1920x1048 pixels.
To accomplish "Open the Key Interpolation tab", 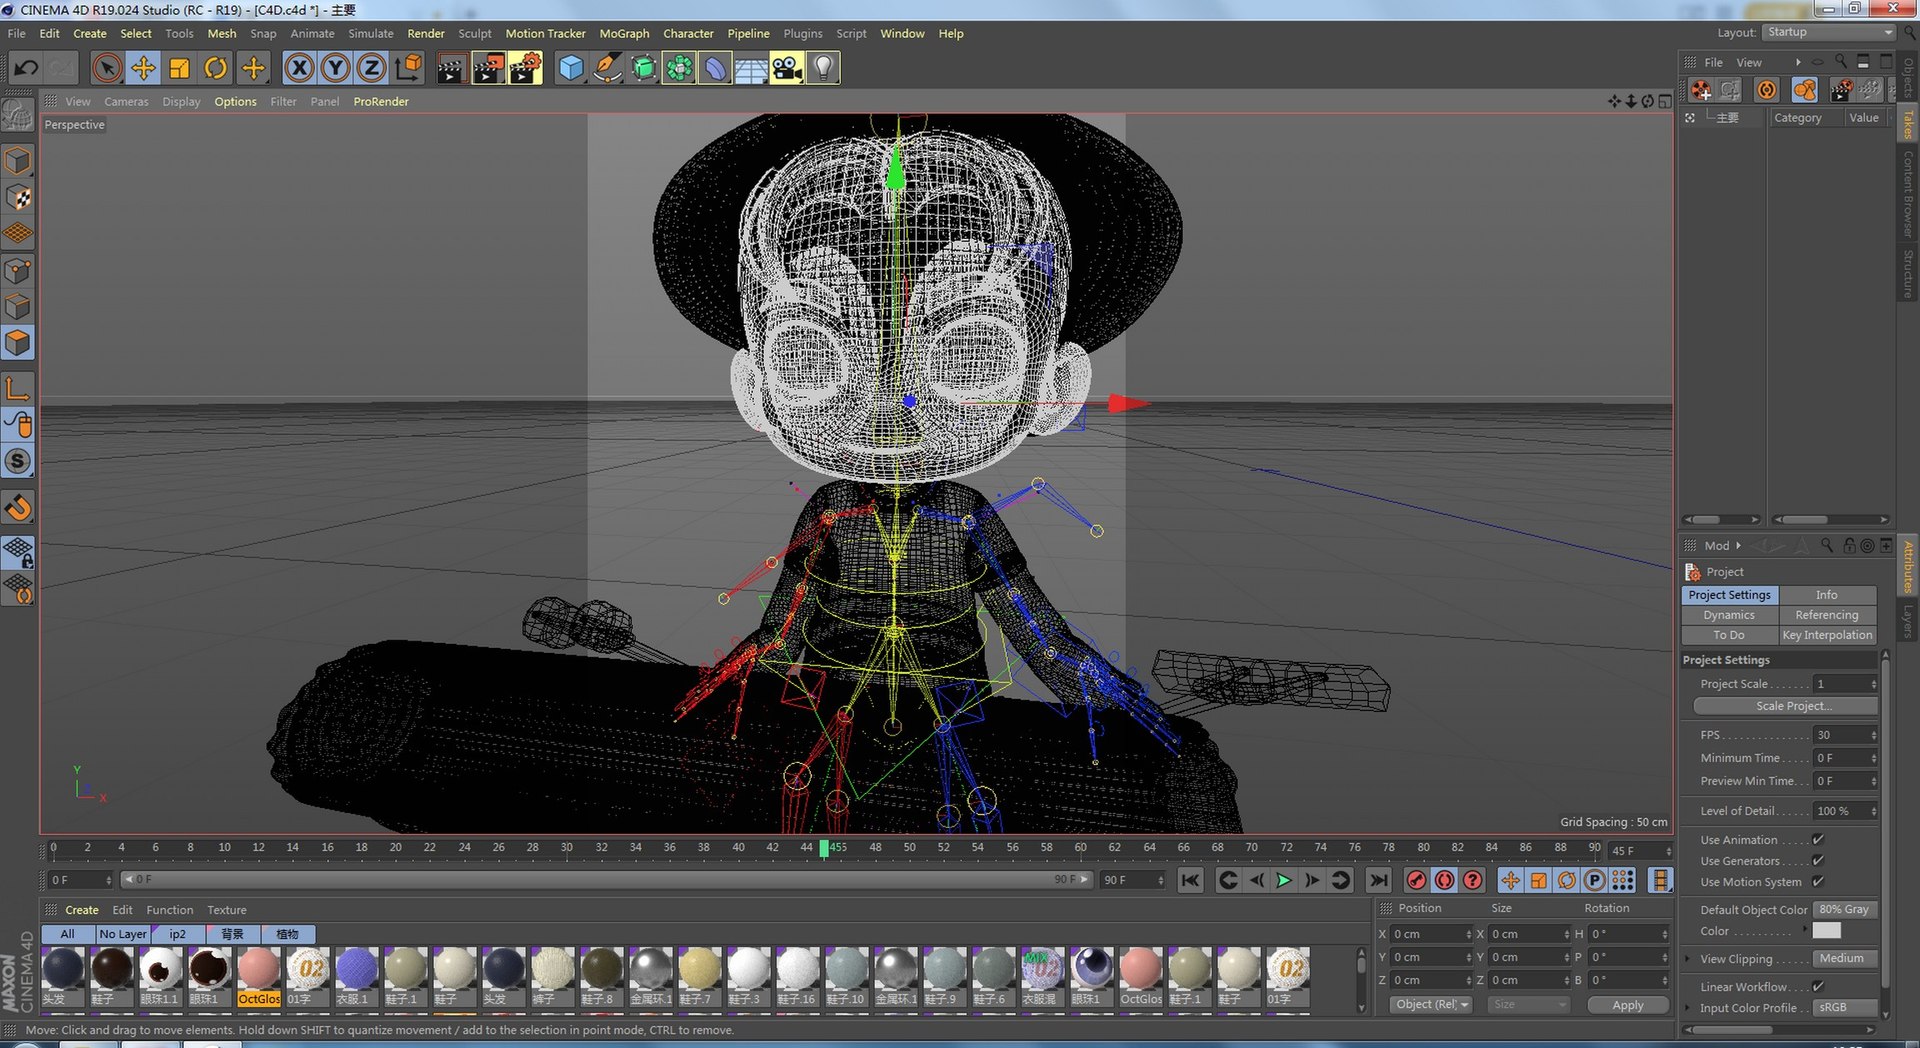I will (1827, 635).
